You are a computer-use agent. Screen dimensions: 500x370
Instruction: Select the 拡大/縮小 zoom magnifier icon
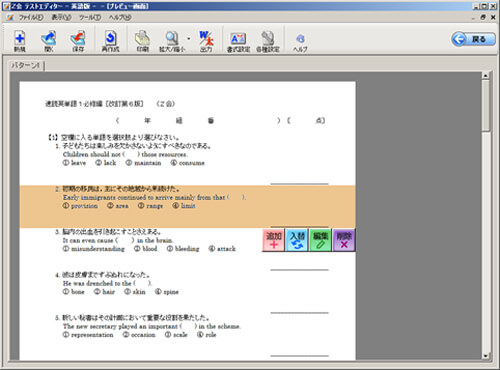172,41
